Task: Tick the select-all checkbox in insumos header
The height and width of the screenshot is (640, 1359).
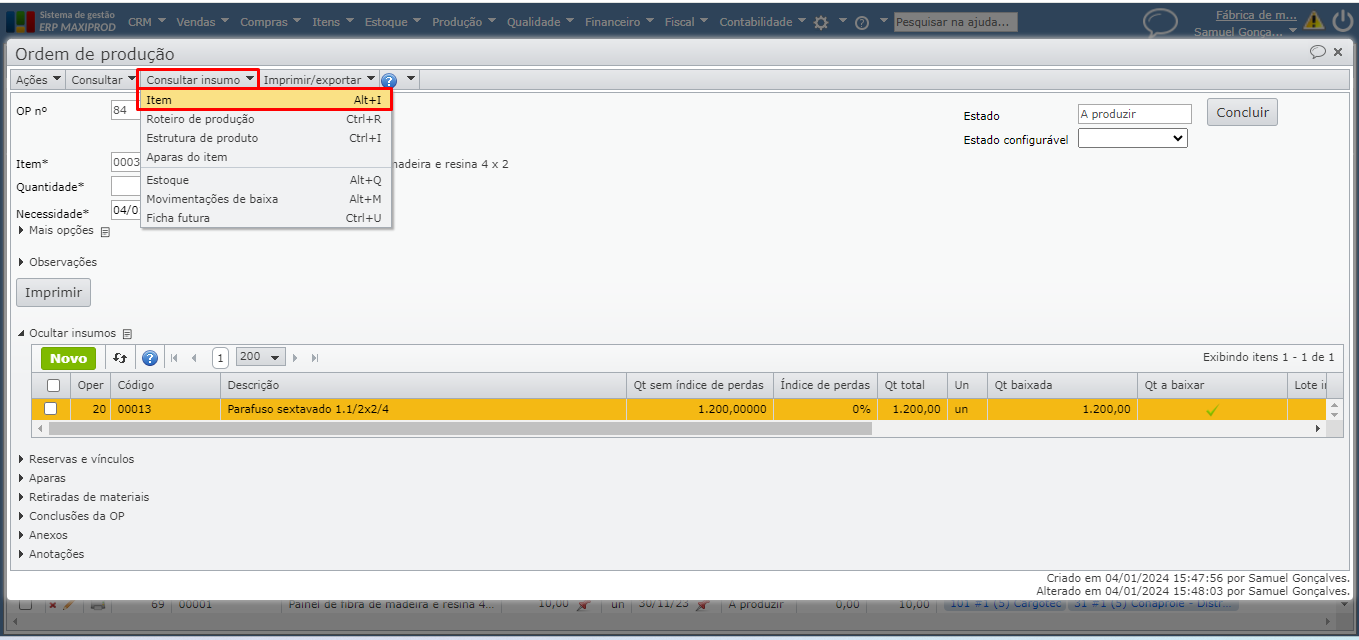Action: click(x=53, y=385)
